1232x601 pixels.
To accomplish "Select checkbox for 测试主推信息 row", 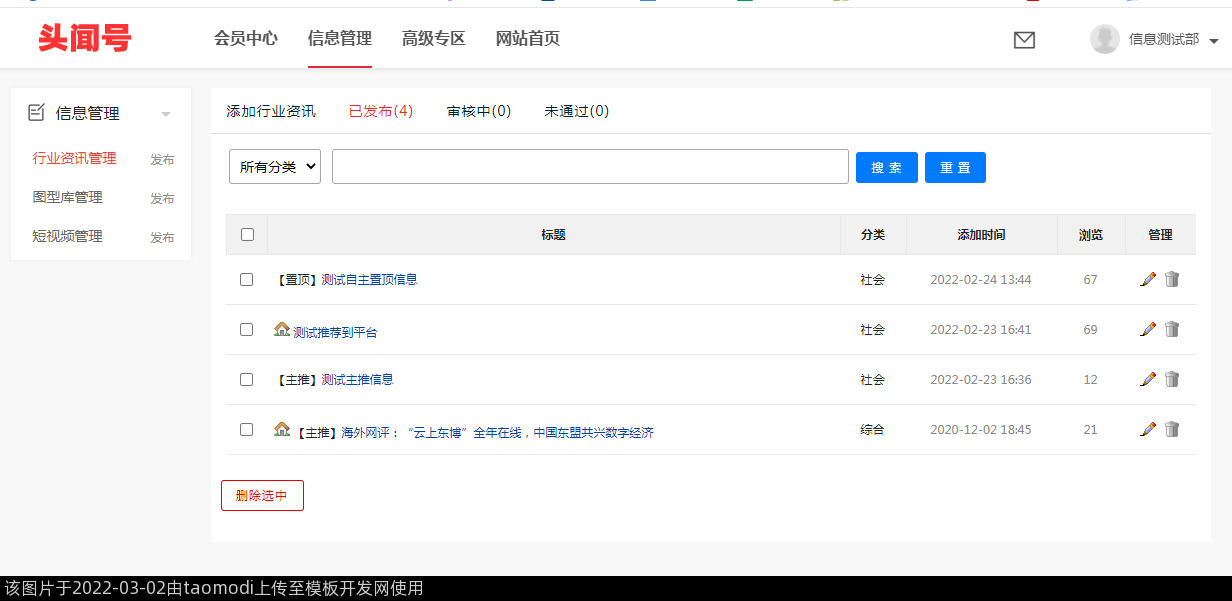I will pos(247,379).
